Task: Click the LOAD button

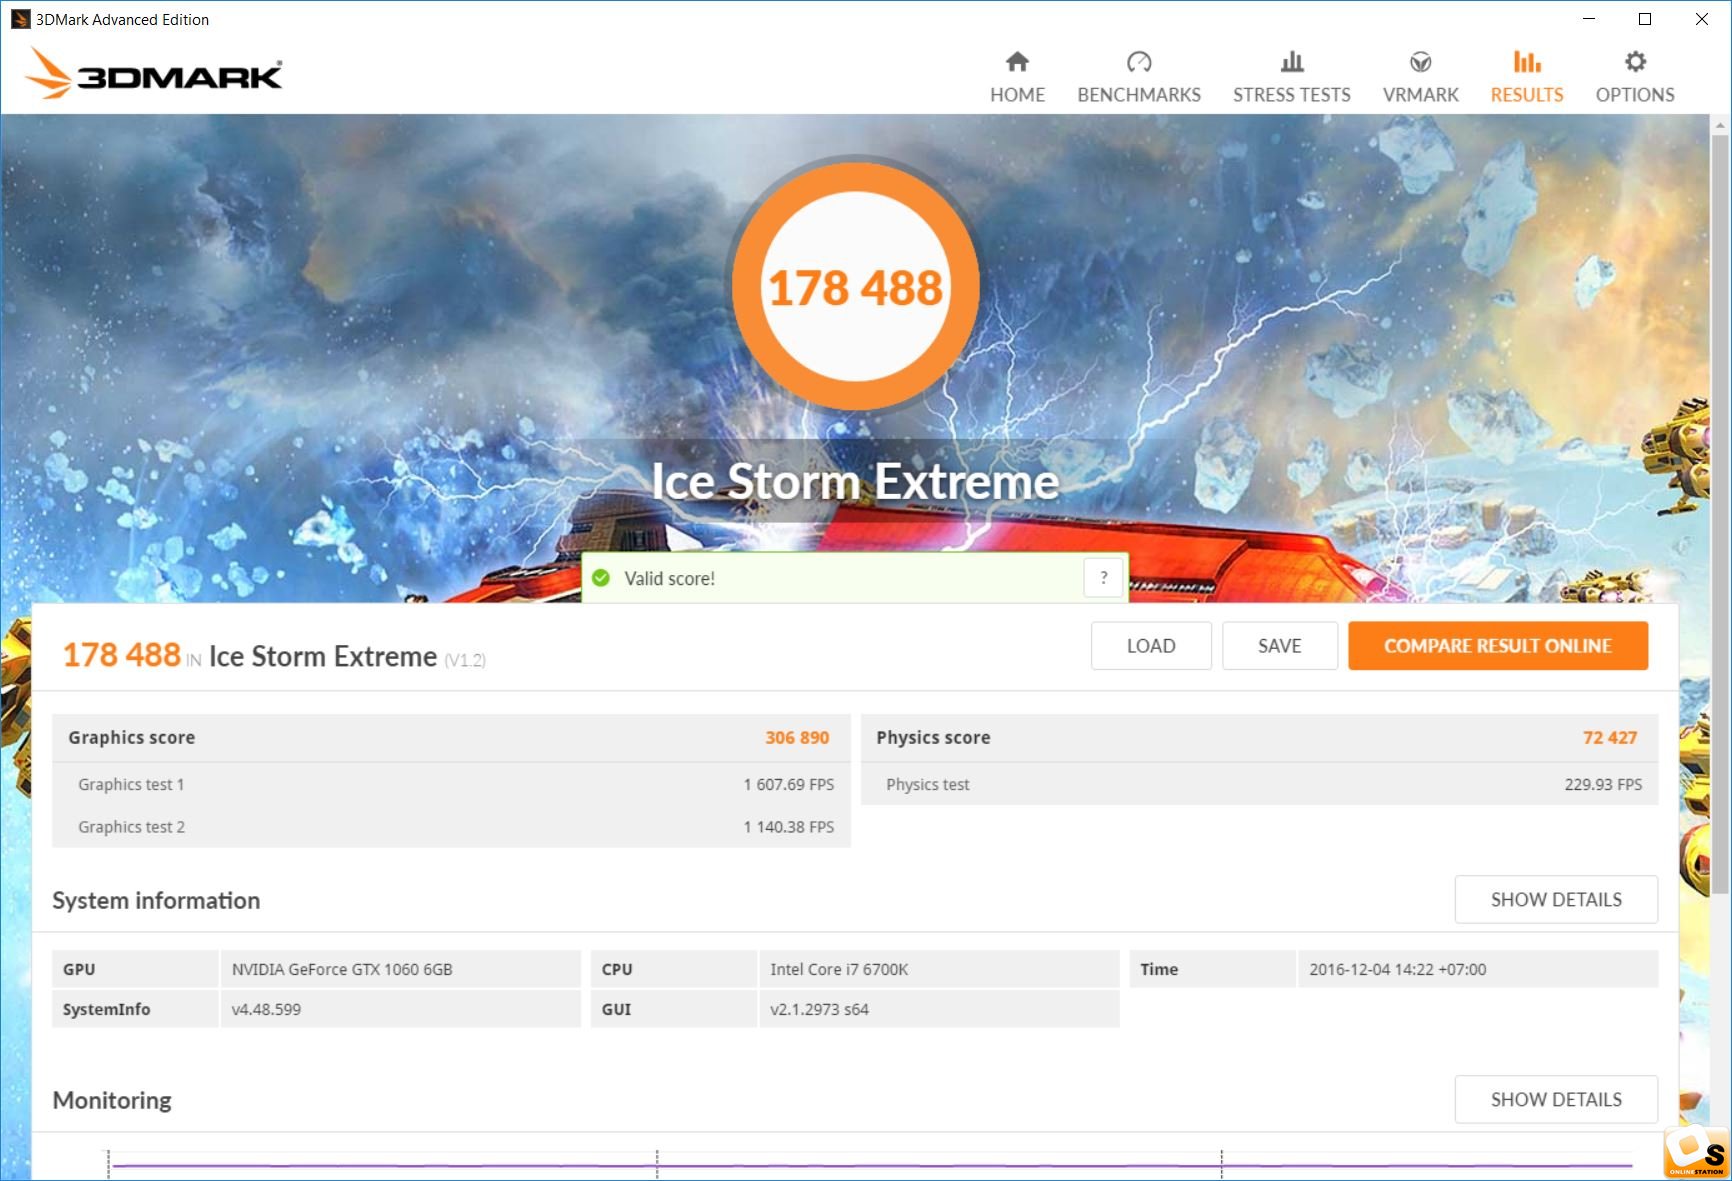Action: click(1151, 646)
